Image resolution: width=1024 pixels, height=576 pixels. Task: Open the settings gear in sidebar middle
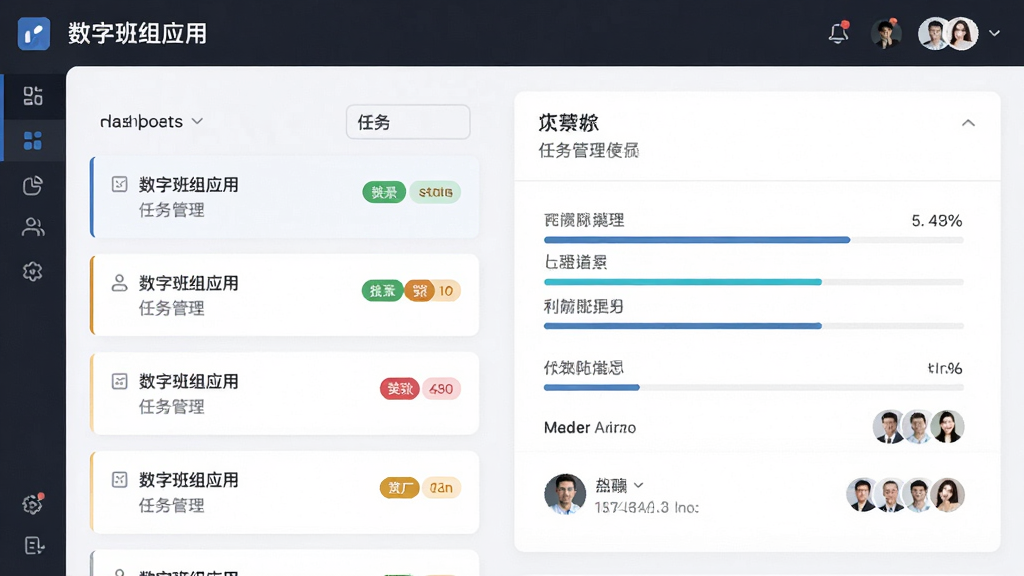point(33,271)
